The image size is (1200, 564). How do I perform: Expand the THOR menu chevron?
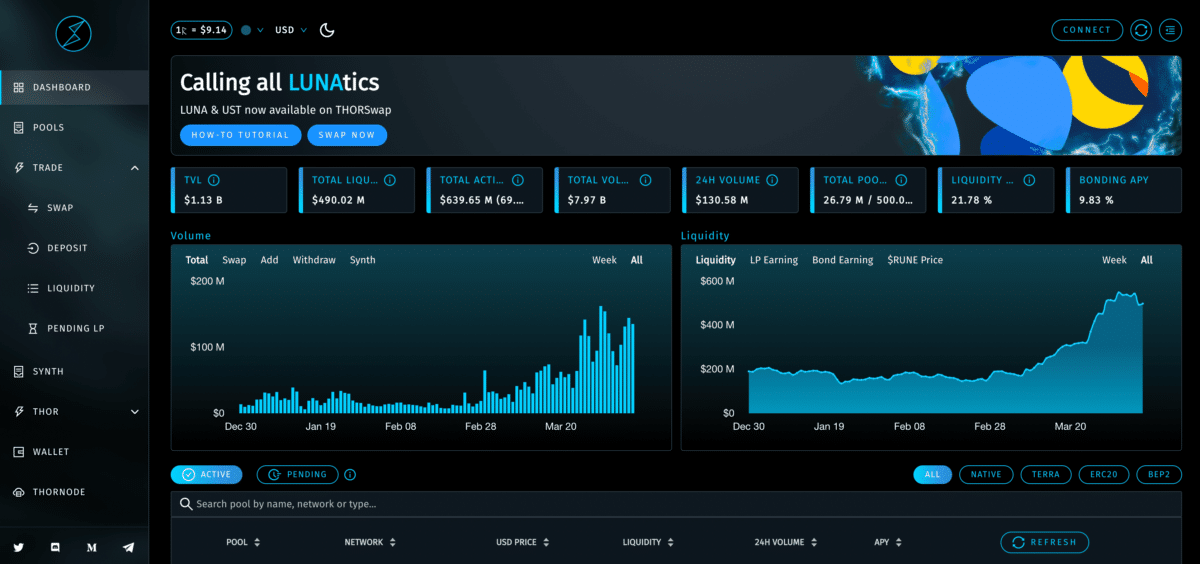click(135, 411)
